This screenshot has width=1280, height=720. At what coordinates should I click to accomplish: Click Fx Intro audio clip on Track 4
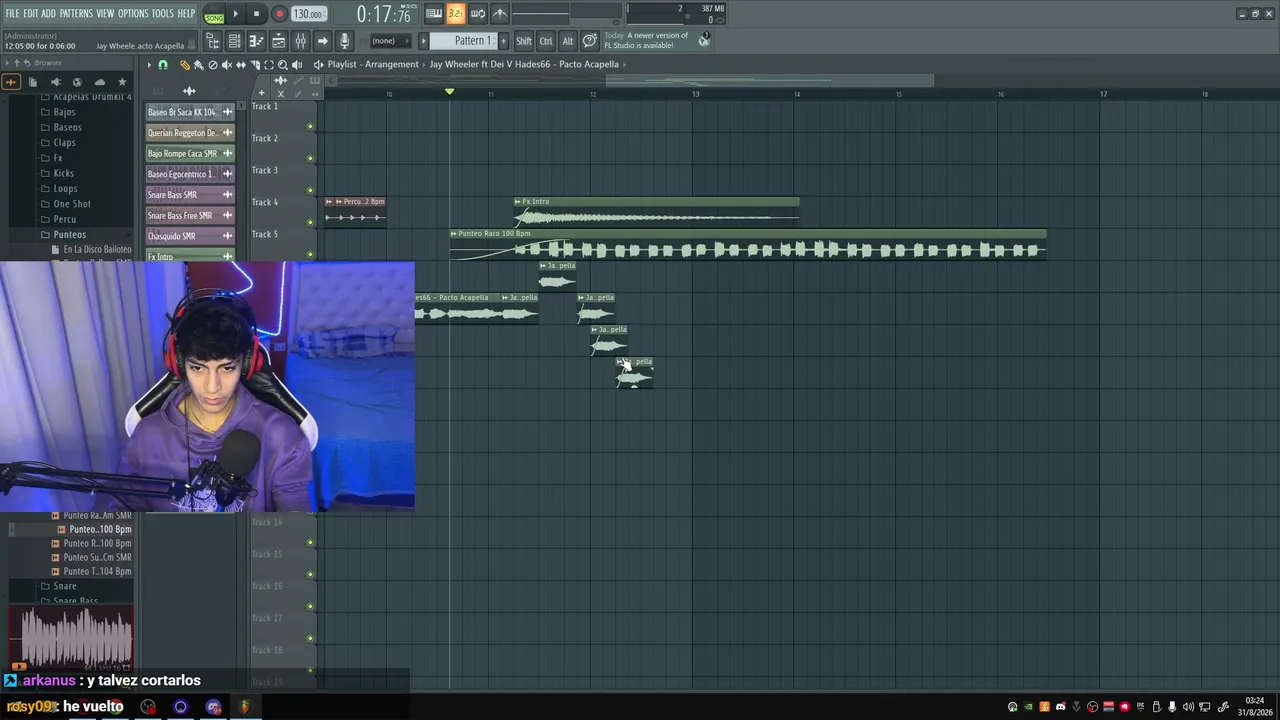pyautogui.click(x=657, y=212)
